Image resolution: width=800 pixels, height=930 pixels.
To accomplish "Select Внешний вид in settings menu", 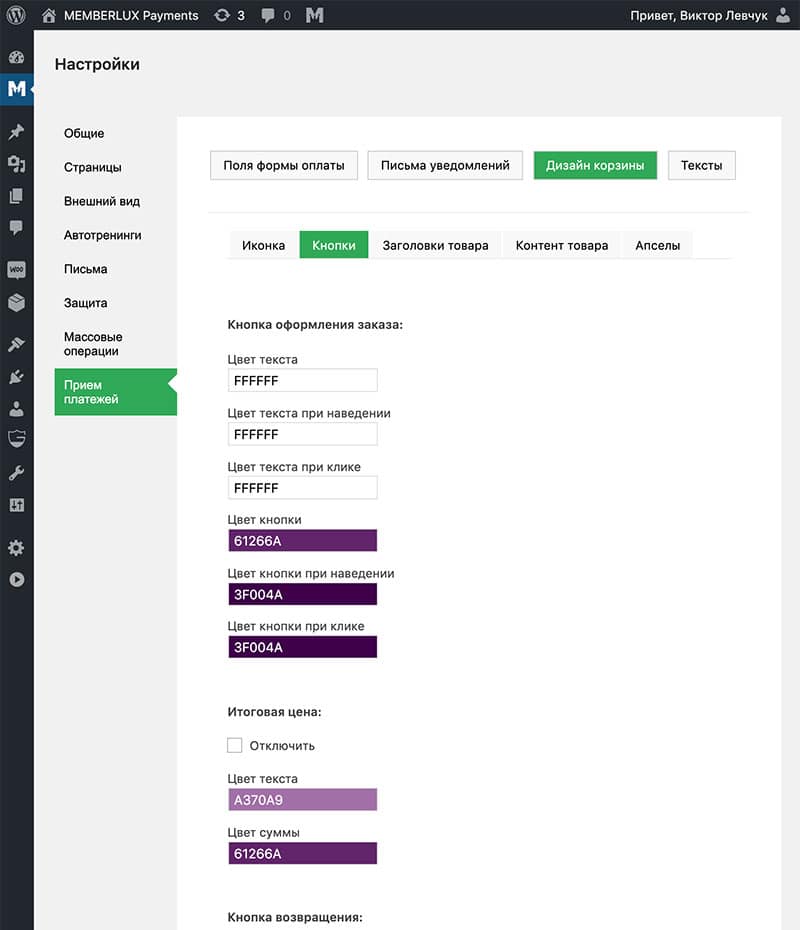I will [x=102, y=201].
